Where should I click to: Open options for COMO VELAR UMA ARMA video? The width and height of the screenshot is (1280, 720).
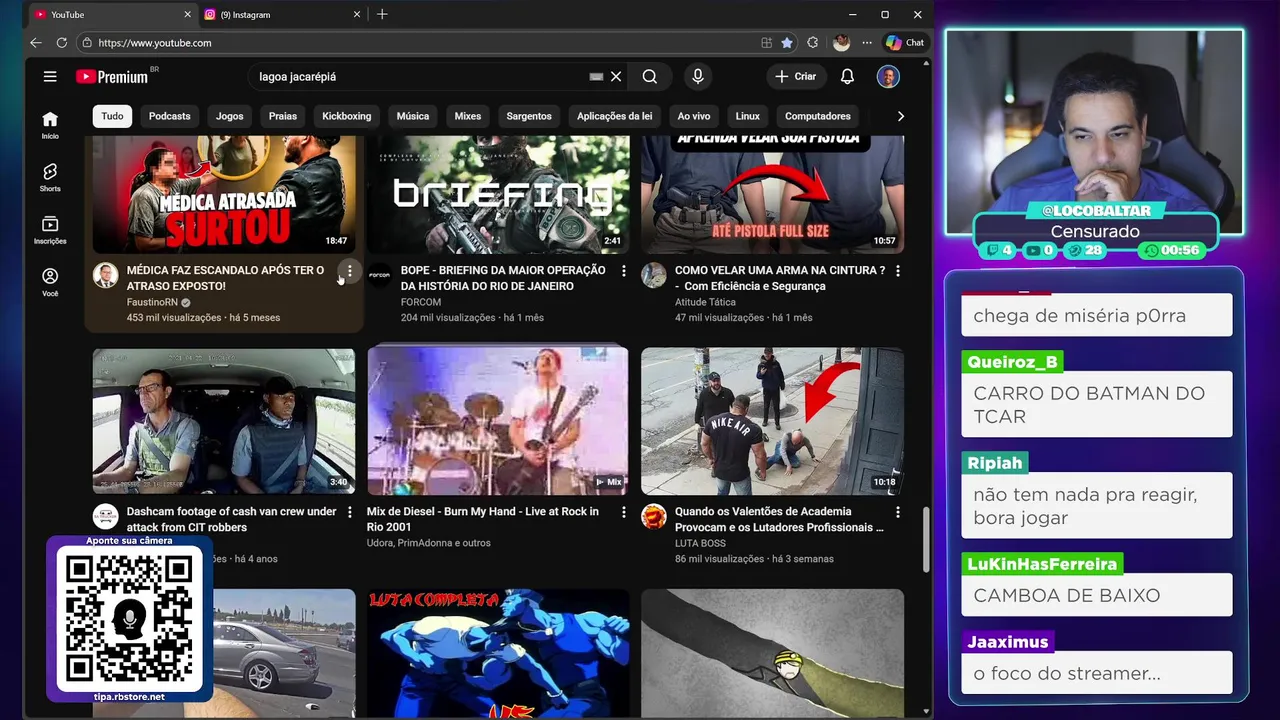(x=897, y=271)
